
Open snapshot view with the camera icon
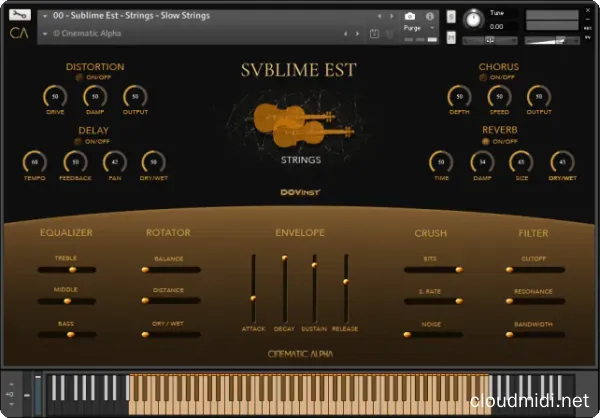[x=409, y=16]
